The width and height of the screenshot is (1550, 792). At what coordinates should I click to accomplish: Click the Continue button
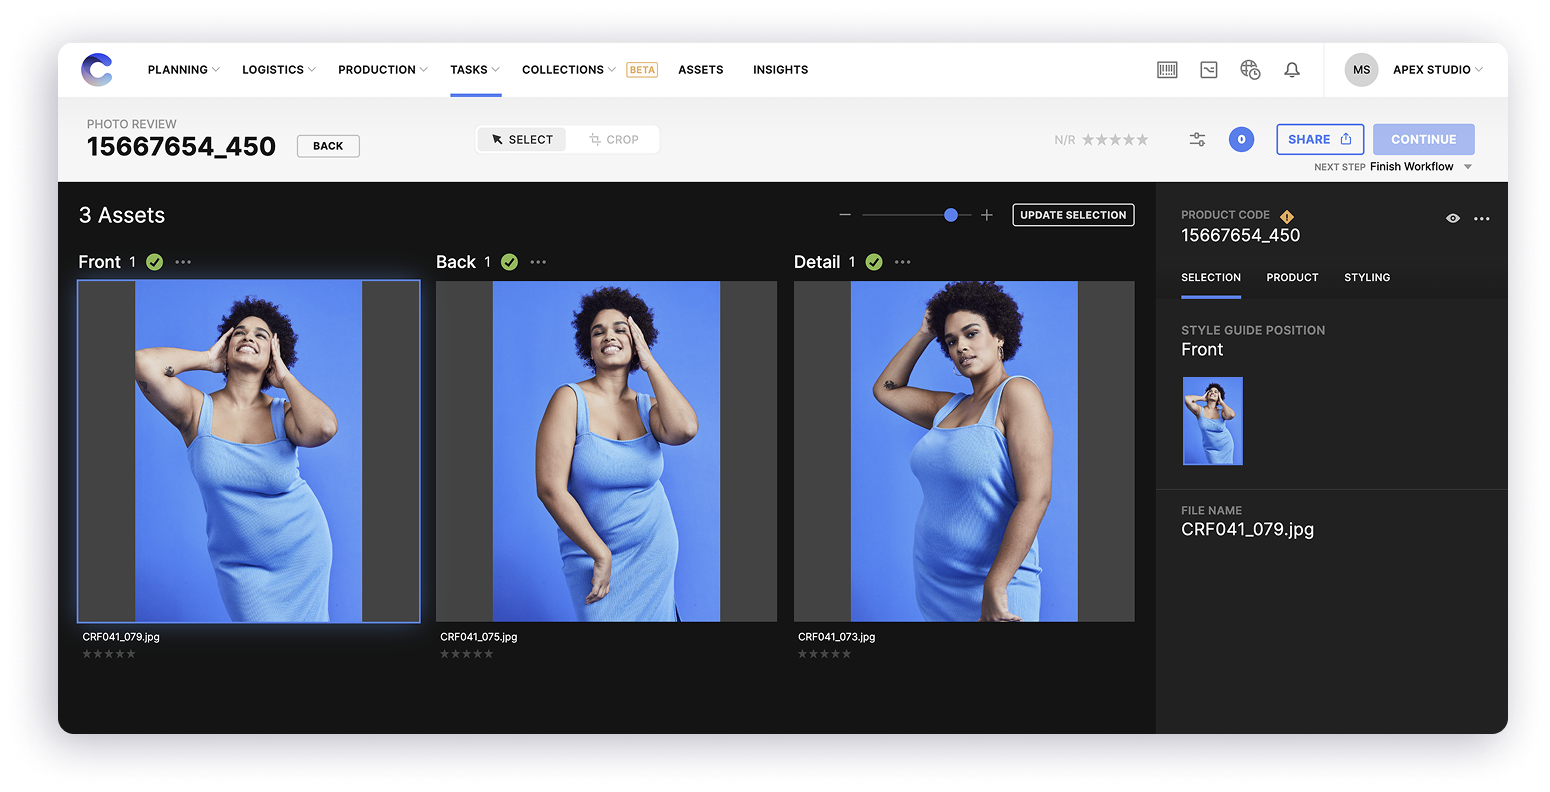1423,140
